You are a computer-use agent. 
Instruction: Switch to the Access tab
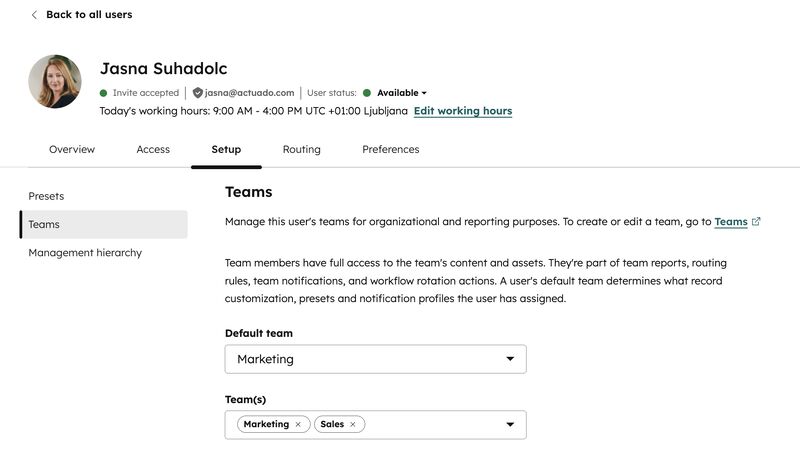tap(153, 150)
